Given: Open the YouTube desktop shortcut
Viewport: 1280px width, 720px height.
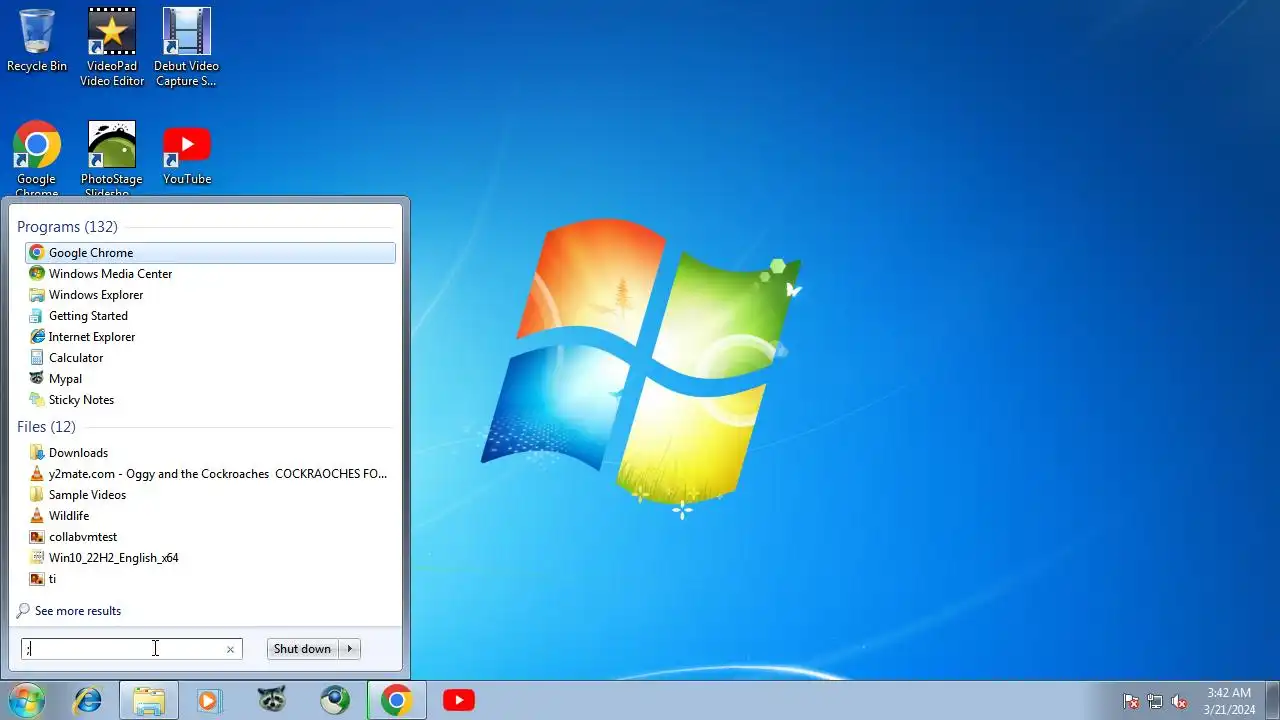Looking at the screenshot, I should click(187, 155).
